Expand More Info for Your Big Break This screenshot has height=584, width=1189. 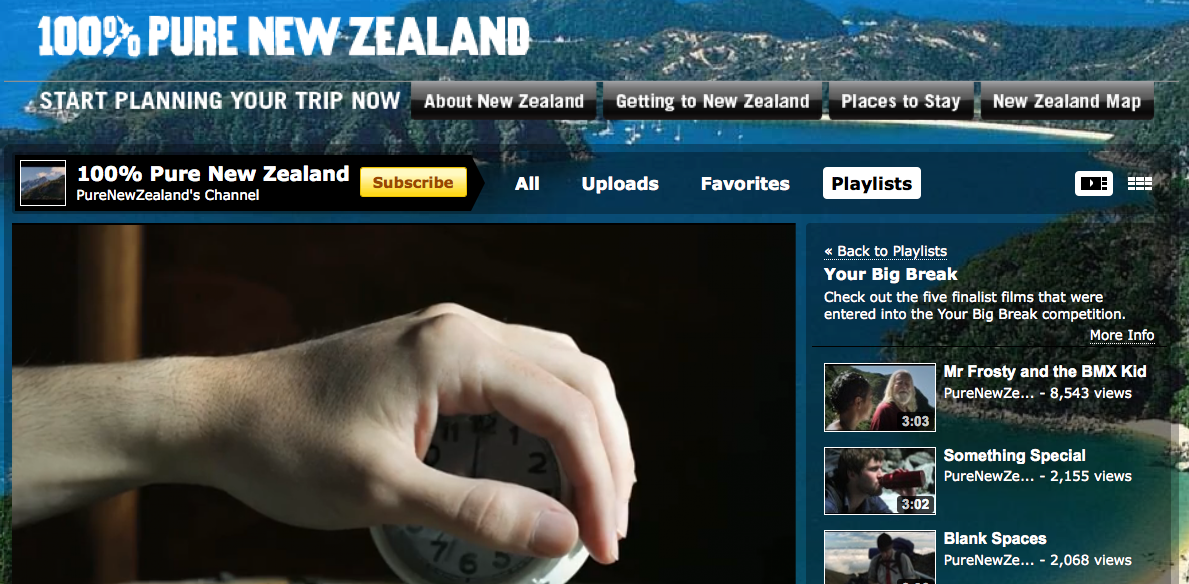point(1122,335)
